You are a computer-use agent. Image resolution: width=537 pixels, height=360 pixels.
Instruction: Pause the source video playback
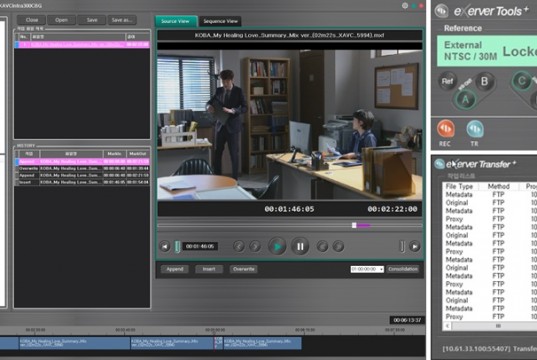[x=300, y=246]
